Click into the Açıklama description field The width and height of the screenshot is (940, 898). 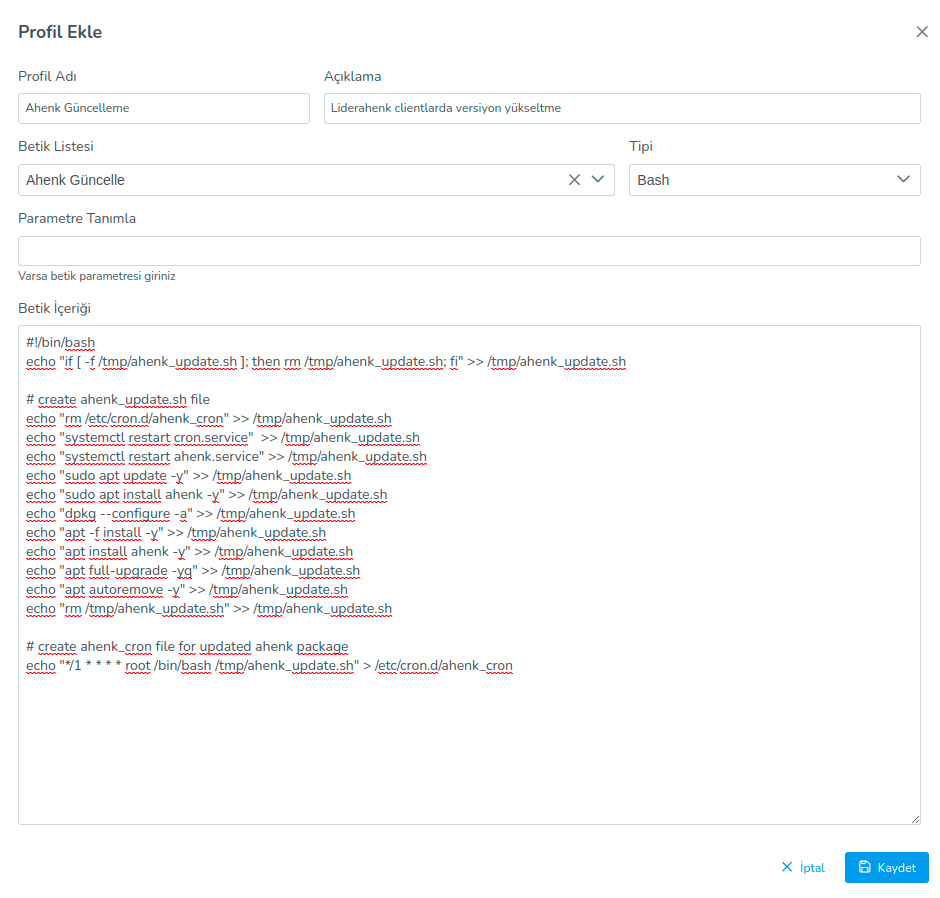click(621, 108)
